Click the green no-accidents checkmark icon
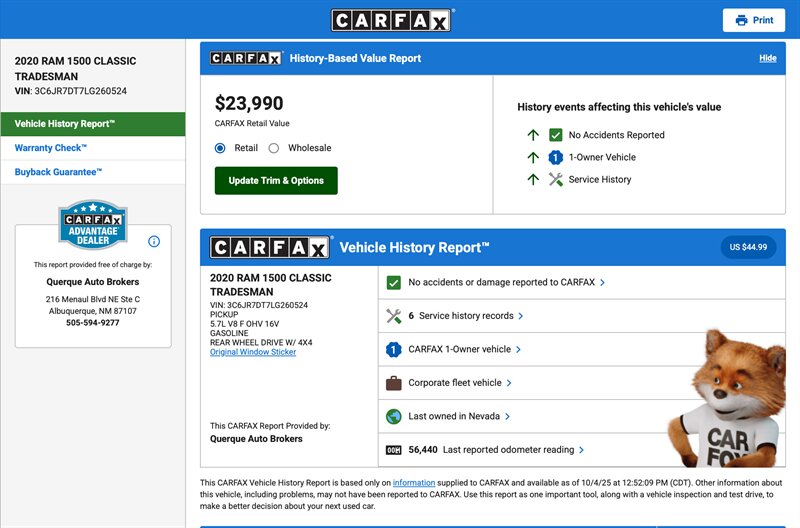Viewport: 800px width, 528px height. (x=393, y=283)
